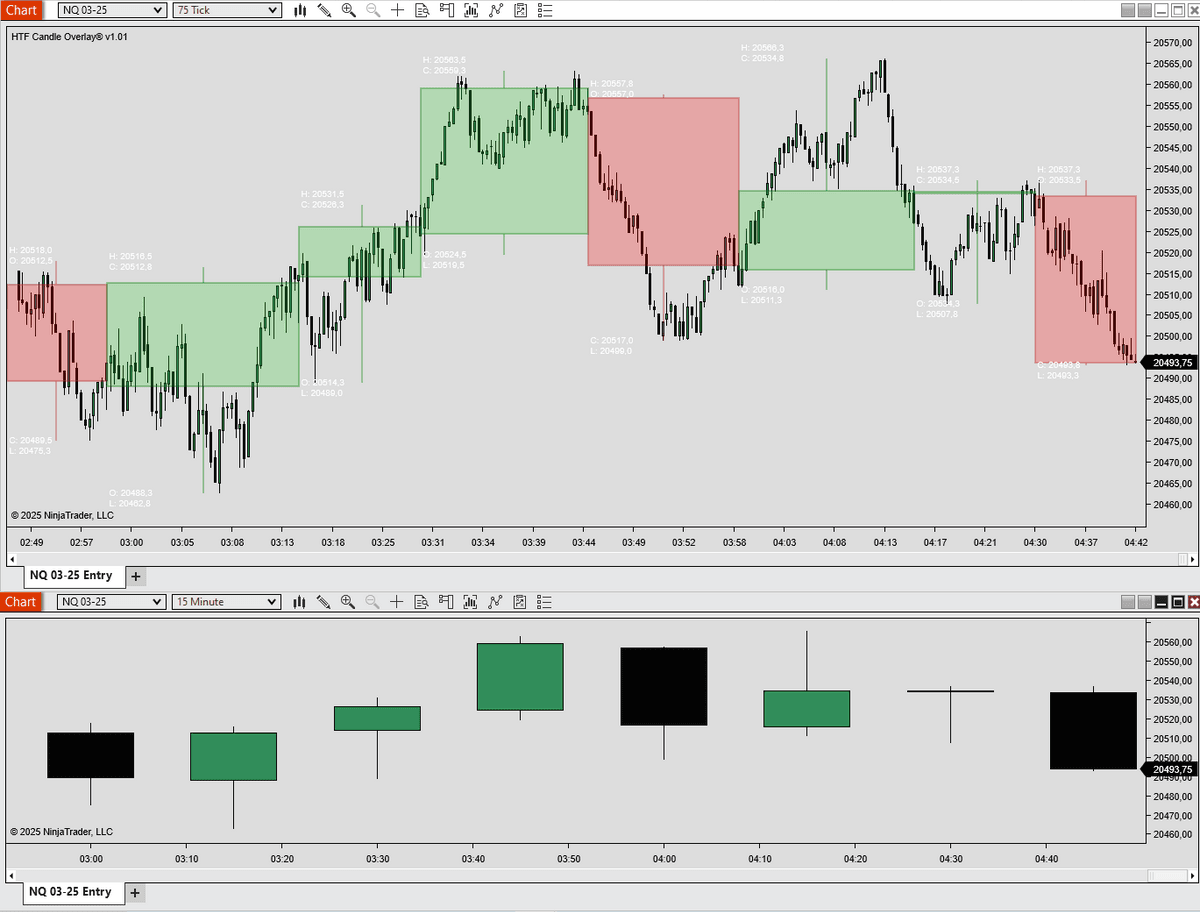1200x912 pixels.
Task: Click horizontal scrollbar at bottom-right of lower chart
Action: [1168, 876]
